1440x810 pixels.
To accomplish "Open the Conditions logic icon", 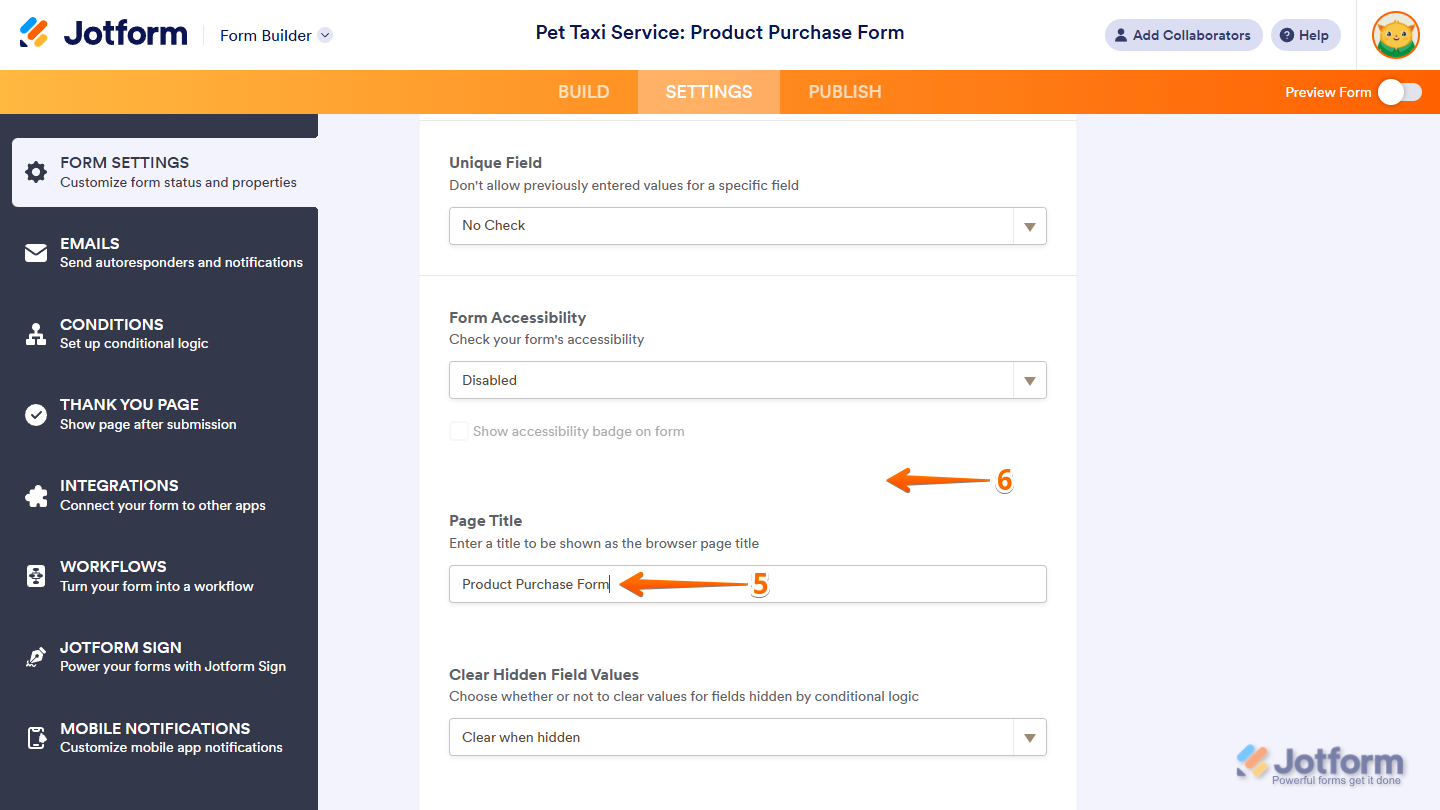I will click(36, 334).
